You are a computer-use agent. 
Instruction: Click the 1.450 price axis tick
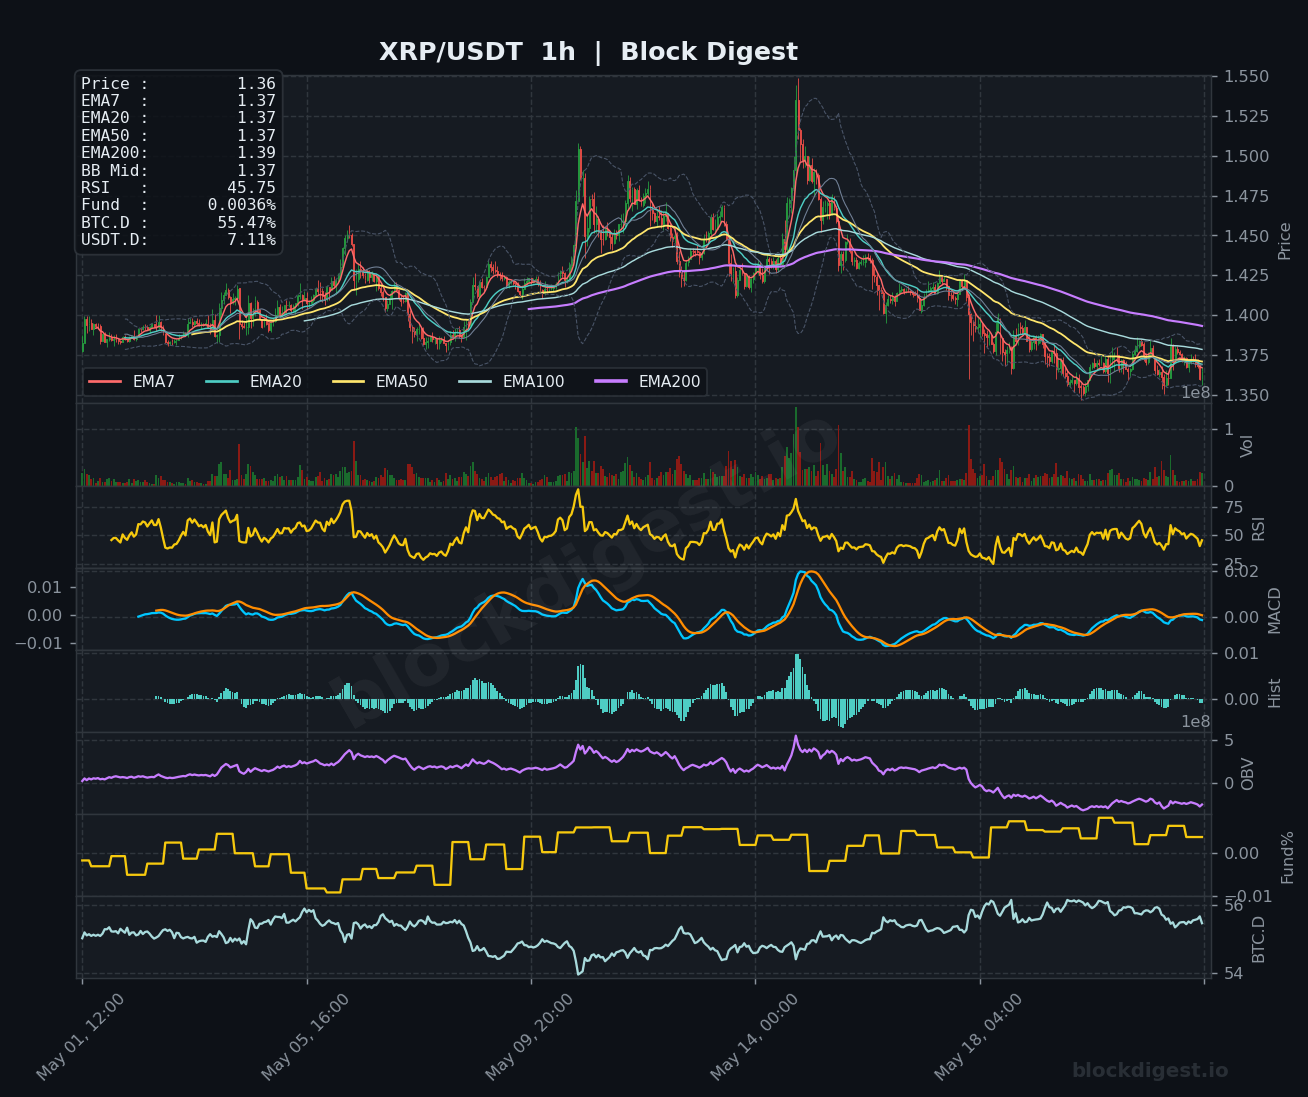(1247, 236)
